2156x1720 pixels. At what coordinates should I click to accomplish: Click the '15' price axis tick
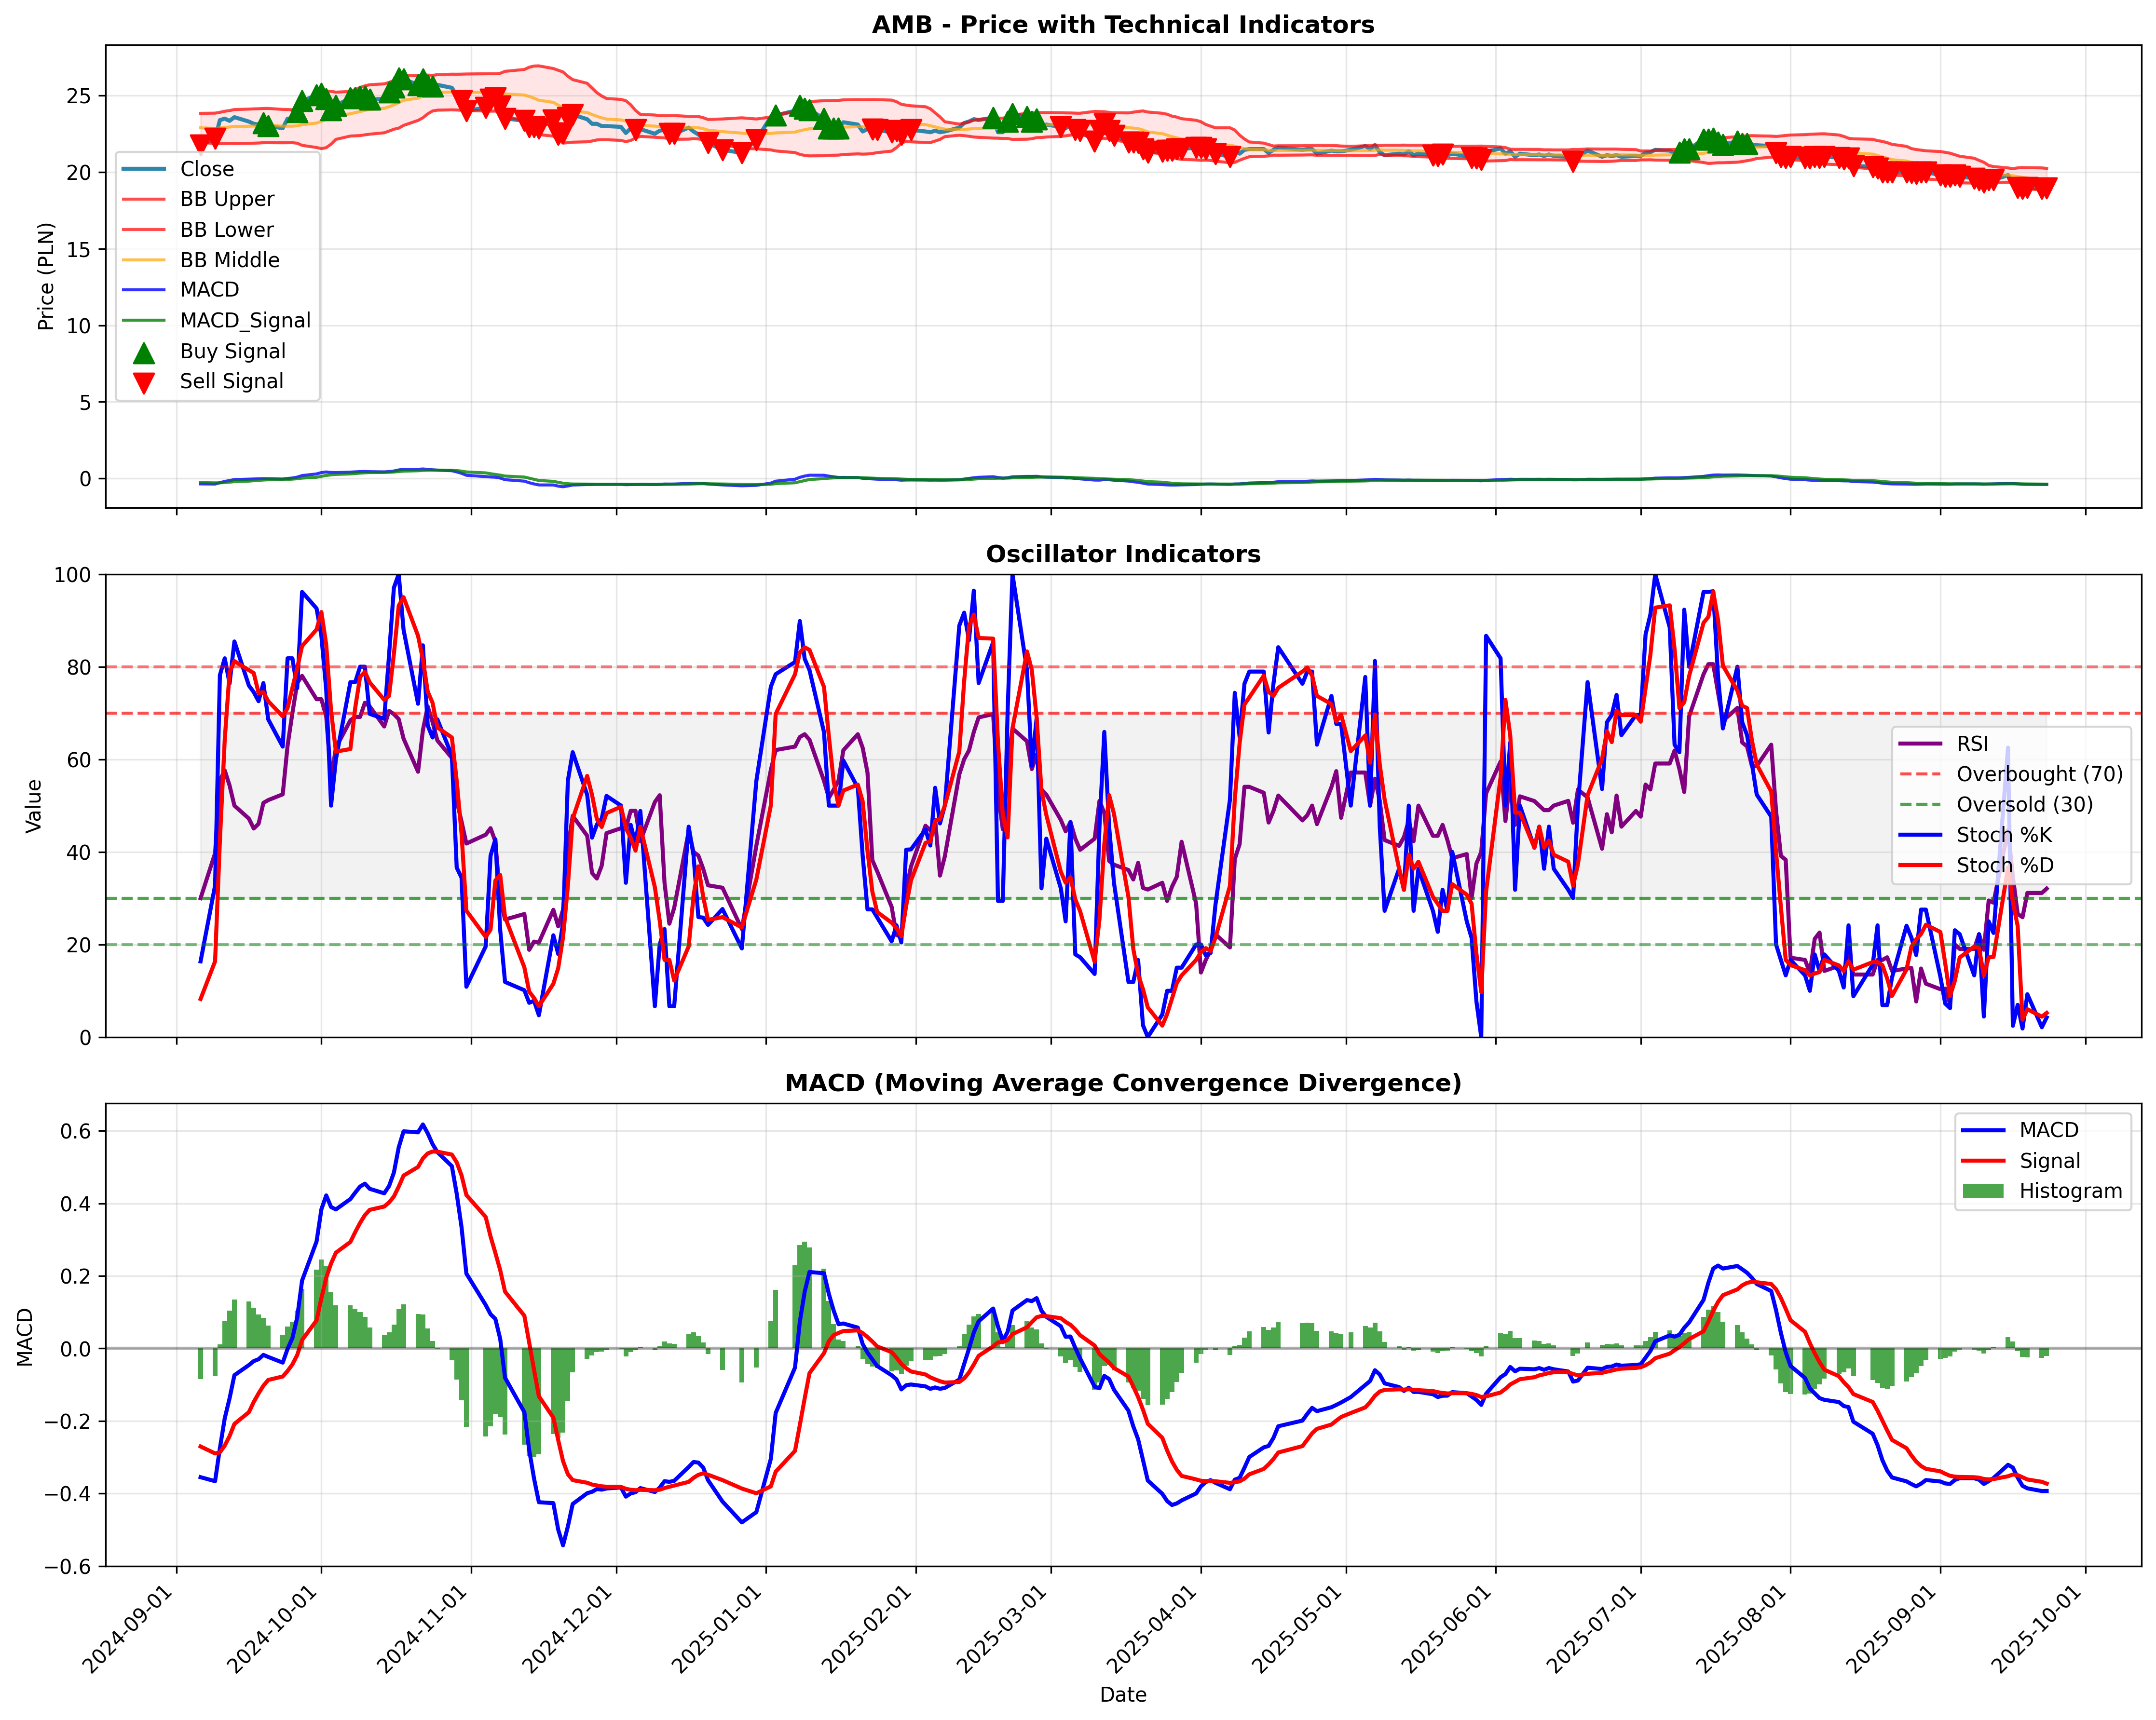(79, 250)
